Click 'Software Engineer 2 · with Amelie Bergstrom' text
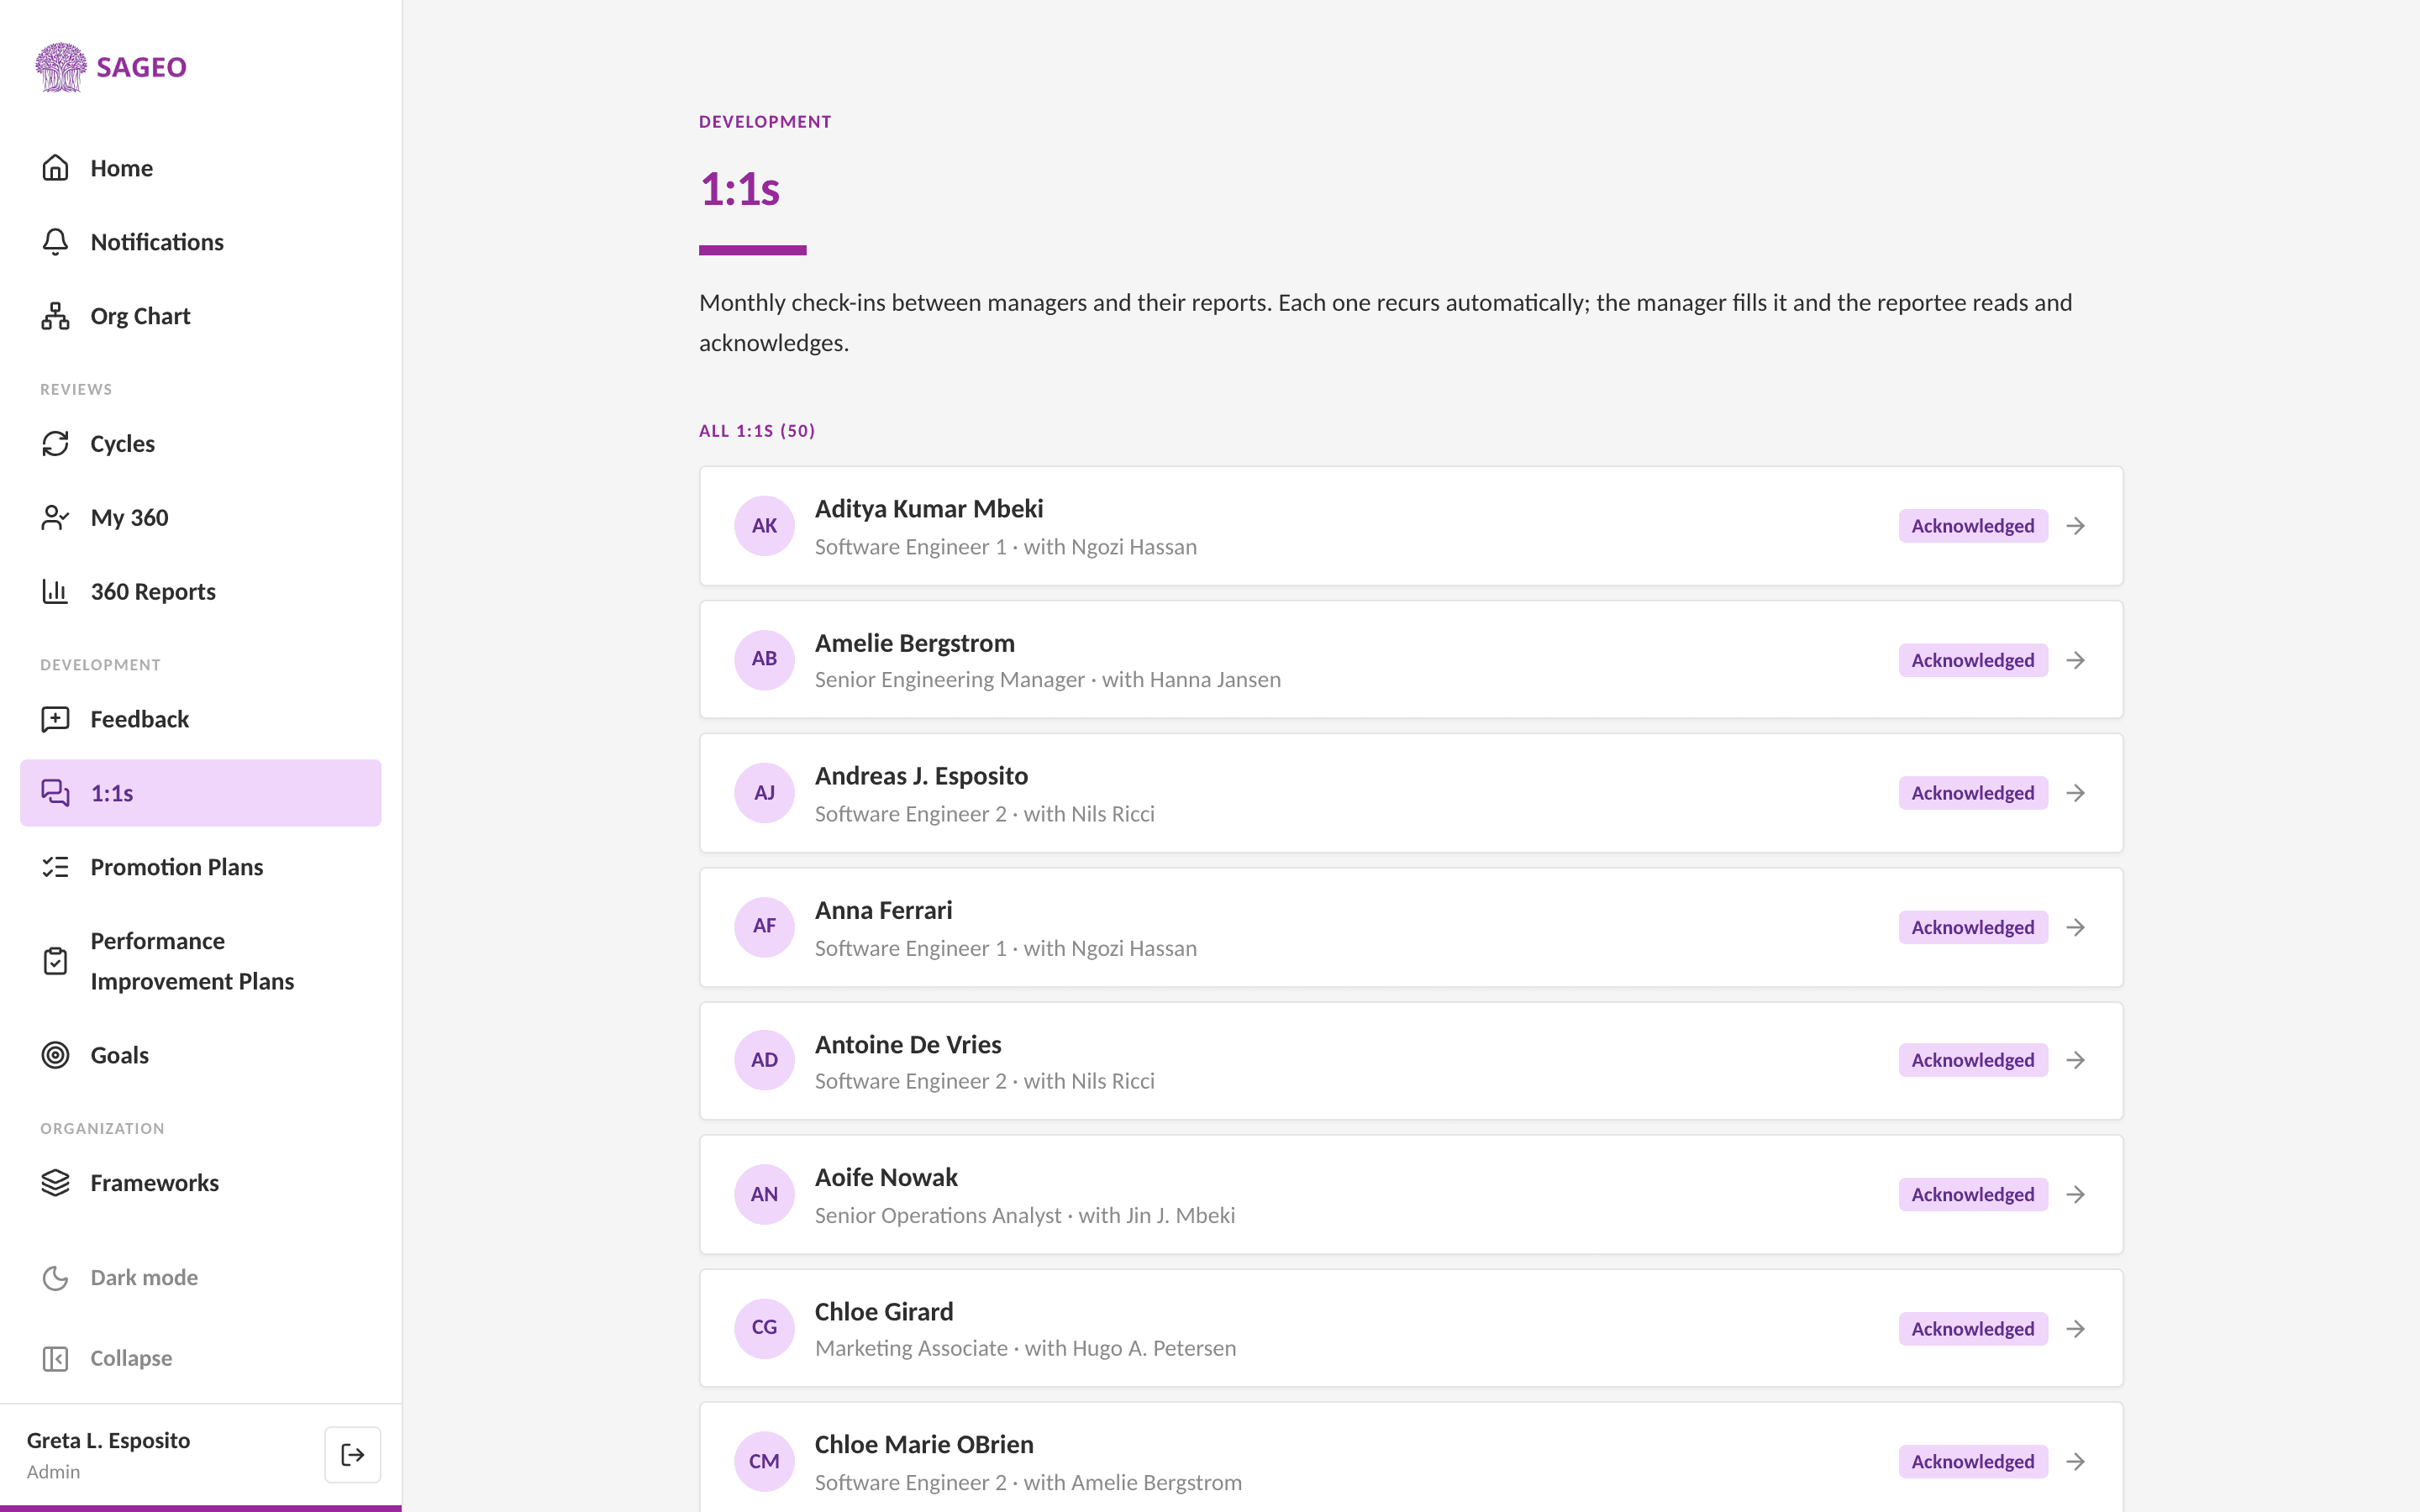This screenshot has width=2420, height=1512. coord(1028,1482)
